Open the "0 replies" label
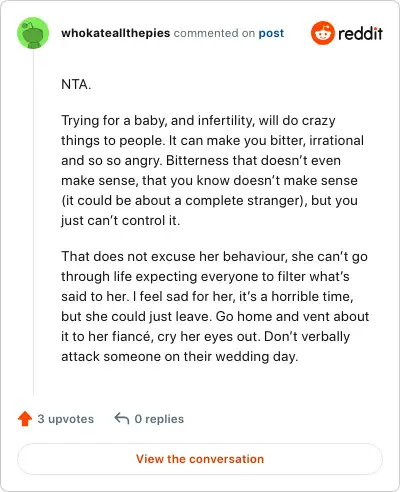This screenshot has width=400, height=492. pyautogui.click(x=159, y=419)
